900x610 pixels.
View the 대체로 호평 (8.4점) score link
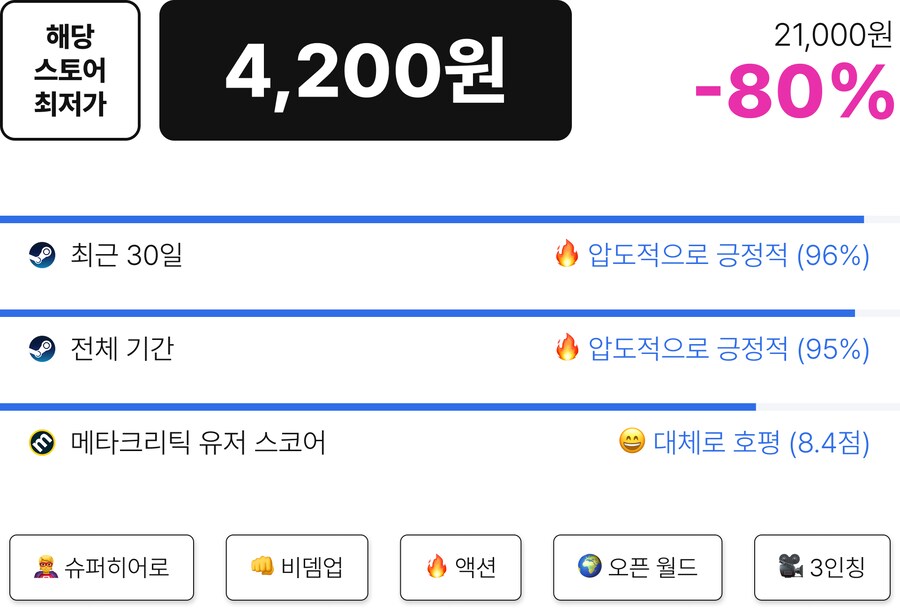pos(761,442)
